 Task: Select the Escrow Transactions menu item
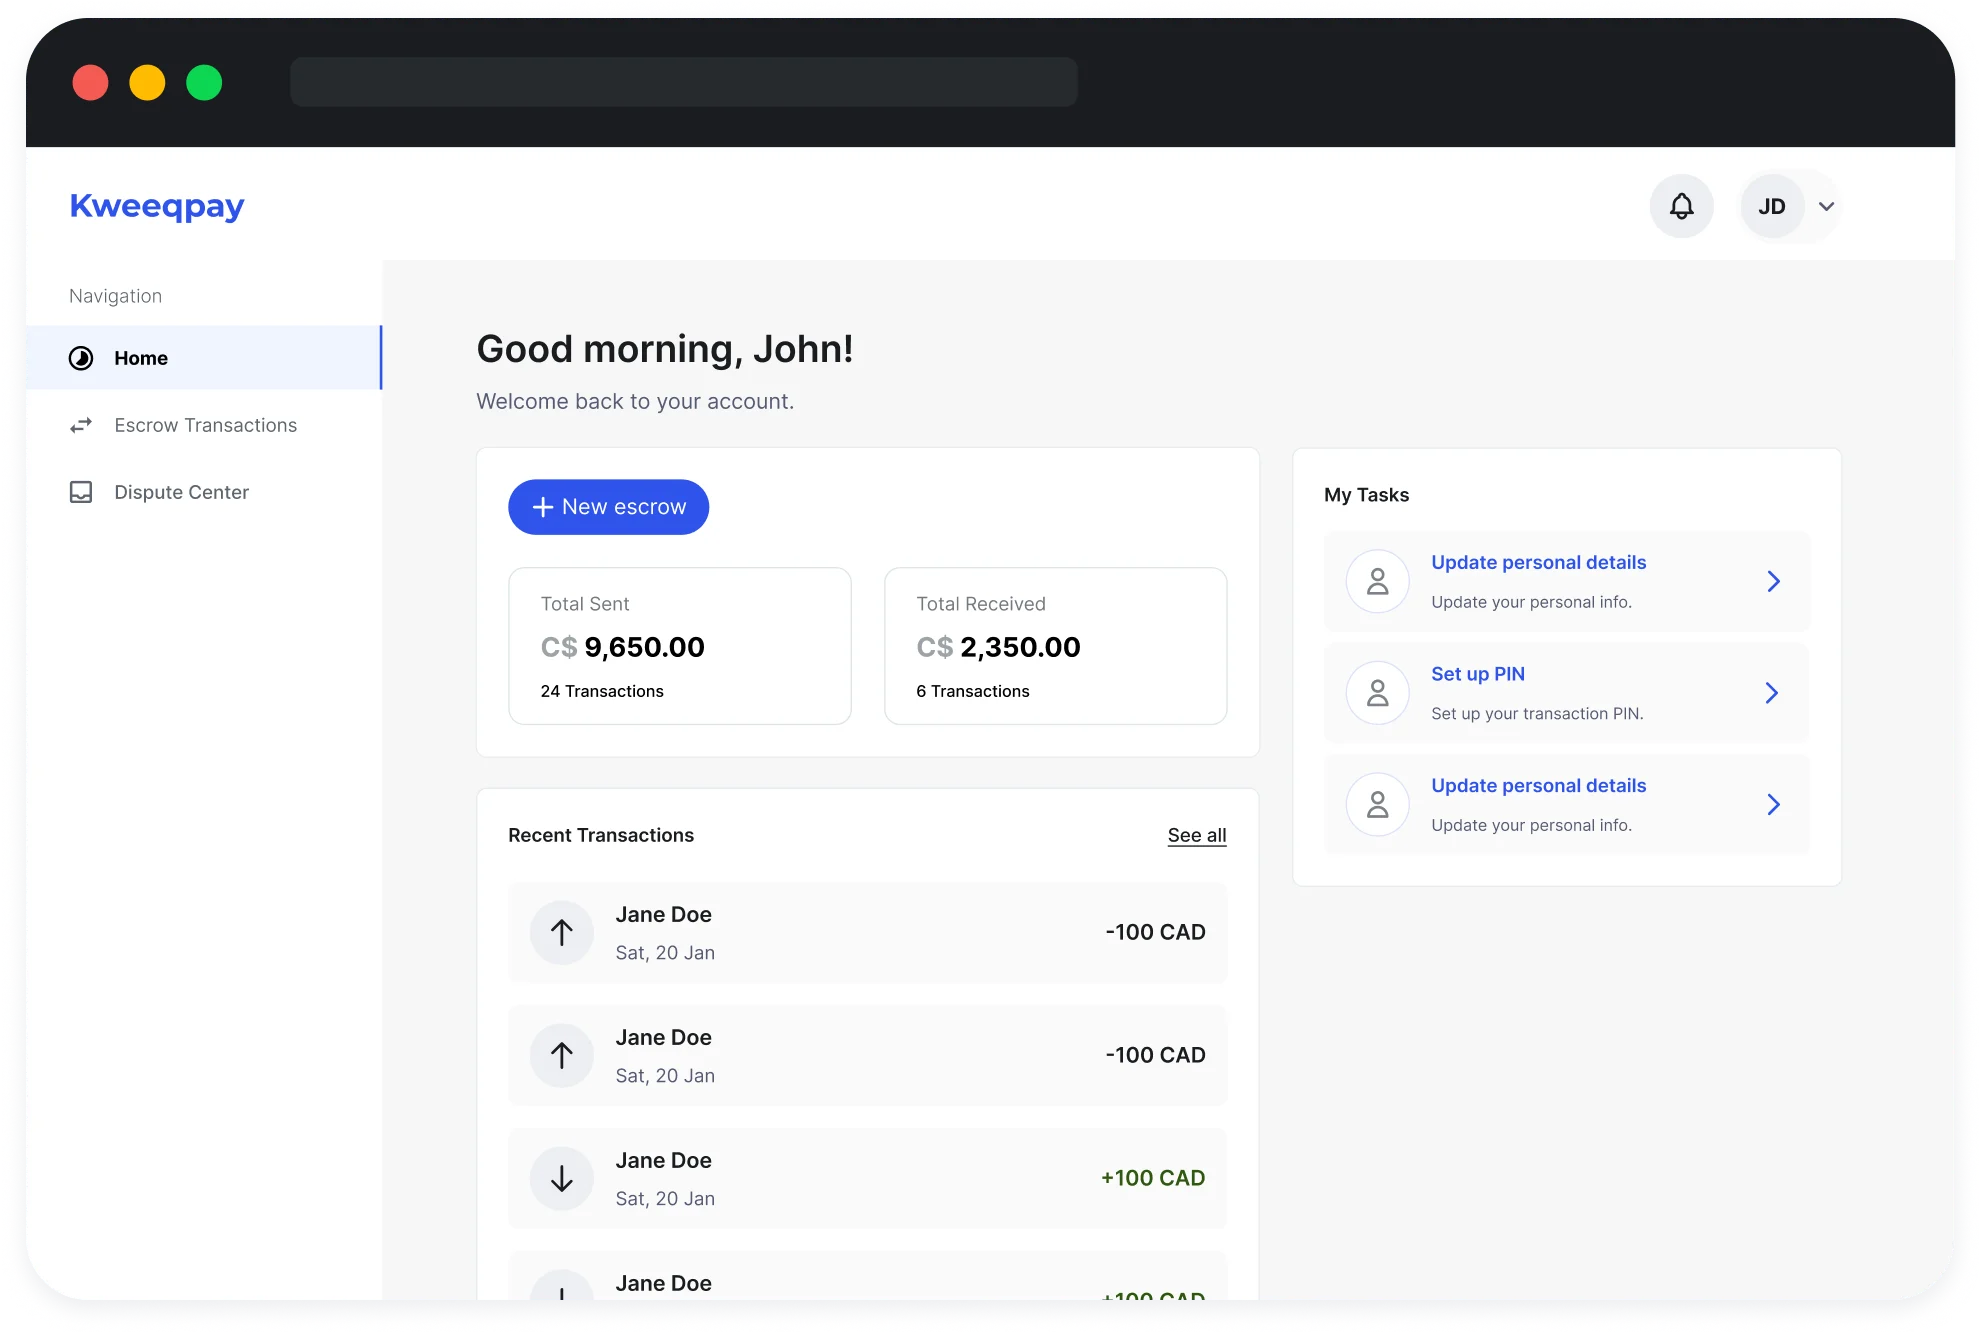pos(205,425)
